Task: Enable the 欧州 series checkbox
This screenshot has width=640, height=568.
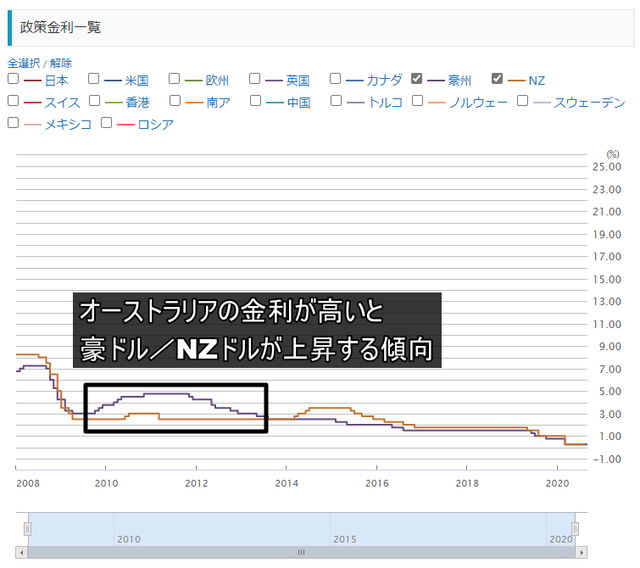Action: [x=174, y=78]
